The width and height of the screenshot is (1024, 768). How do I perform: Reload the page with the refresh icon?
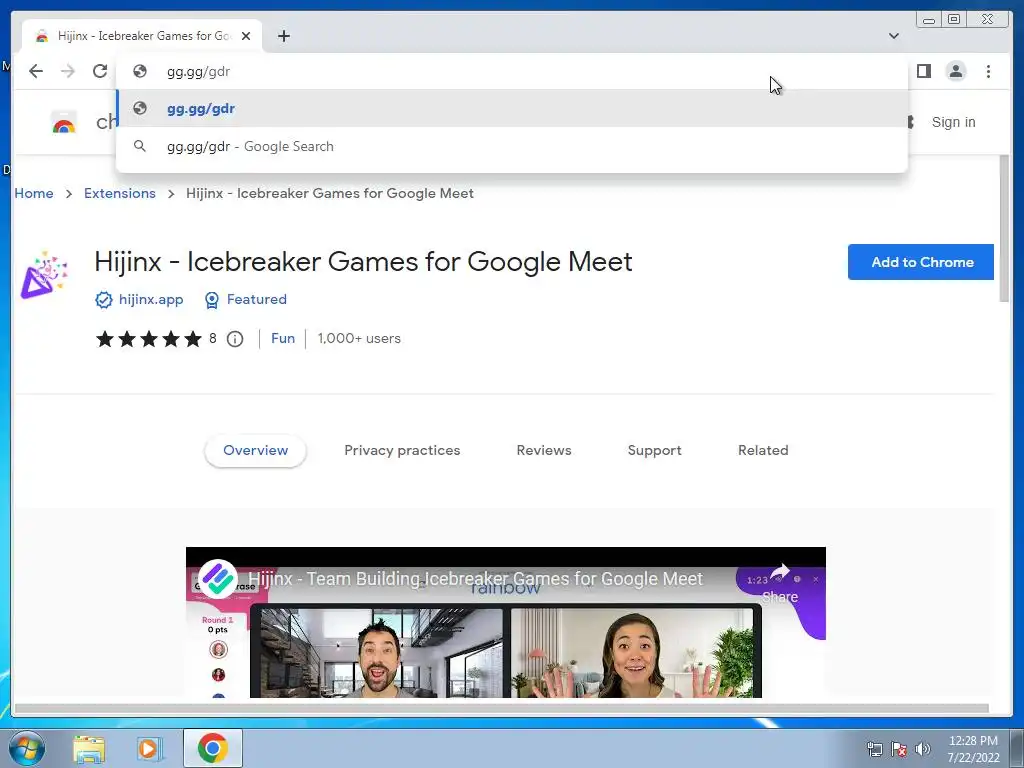(x=100, y=71)
